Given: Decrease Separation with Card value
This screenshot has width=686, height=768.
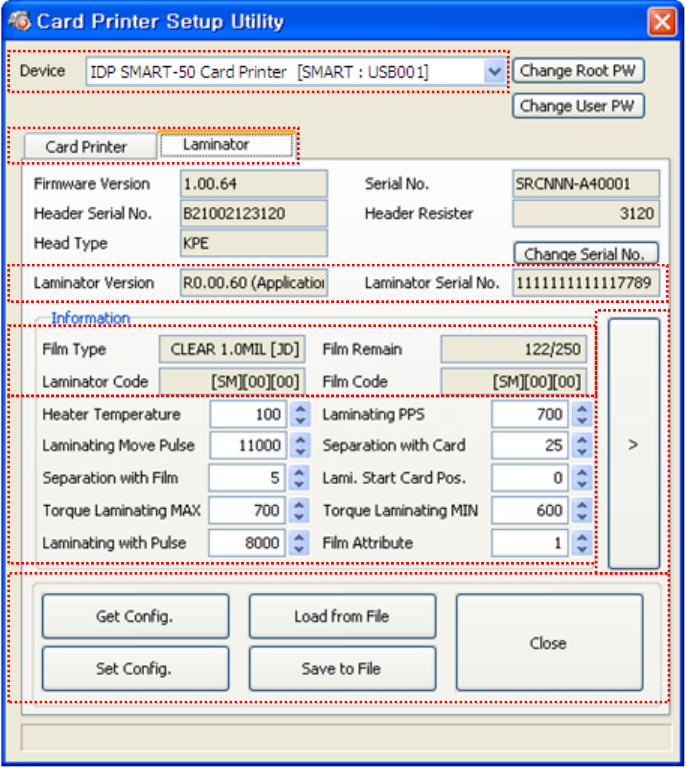Looking at the screenshot, I should click(582, 452).
